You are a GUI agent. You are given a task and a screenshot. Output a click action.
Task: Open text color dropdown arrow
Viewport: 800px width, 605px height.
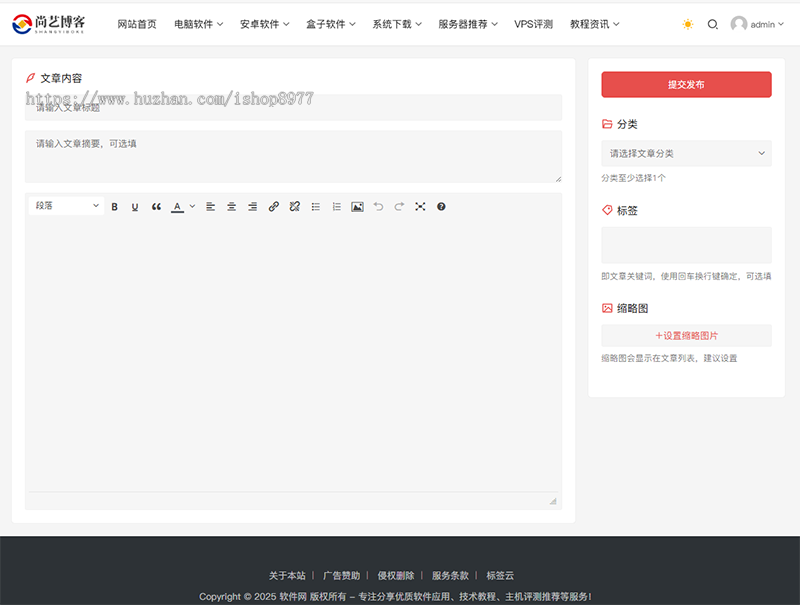pyautogui.click(x=192, y=206)
